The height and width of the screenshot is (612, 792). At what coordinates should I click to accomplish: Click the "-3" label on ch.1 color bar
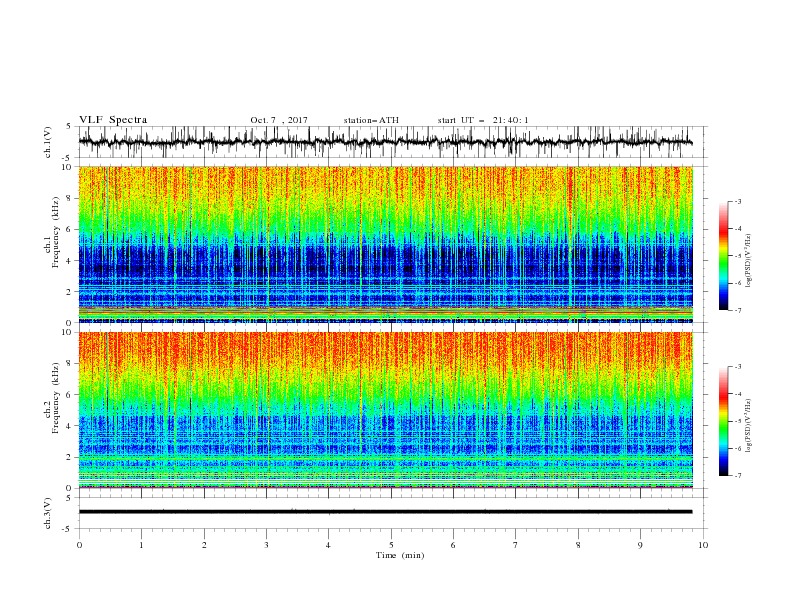[737, 201]
